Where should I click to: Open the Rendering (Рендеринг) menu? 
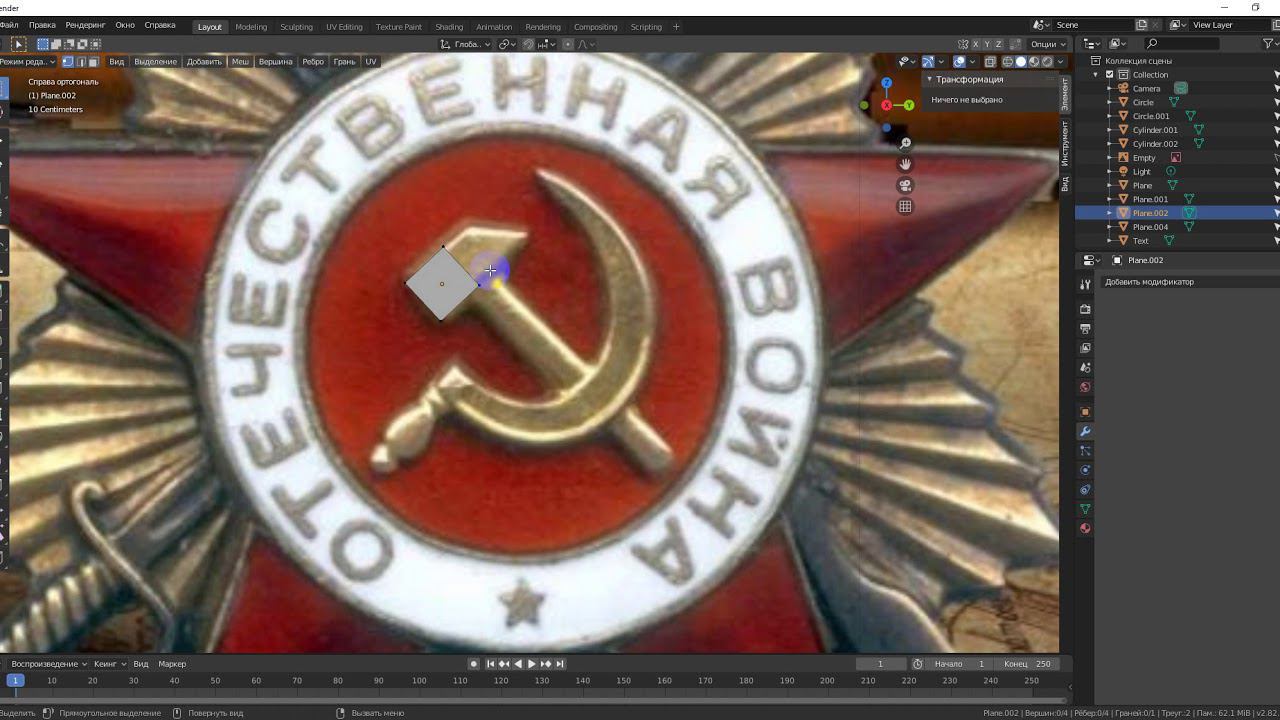(85, 25)
